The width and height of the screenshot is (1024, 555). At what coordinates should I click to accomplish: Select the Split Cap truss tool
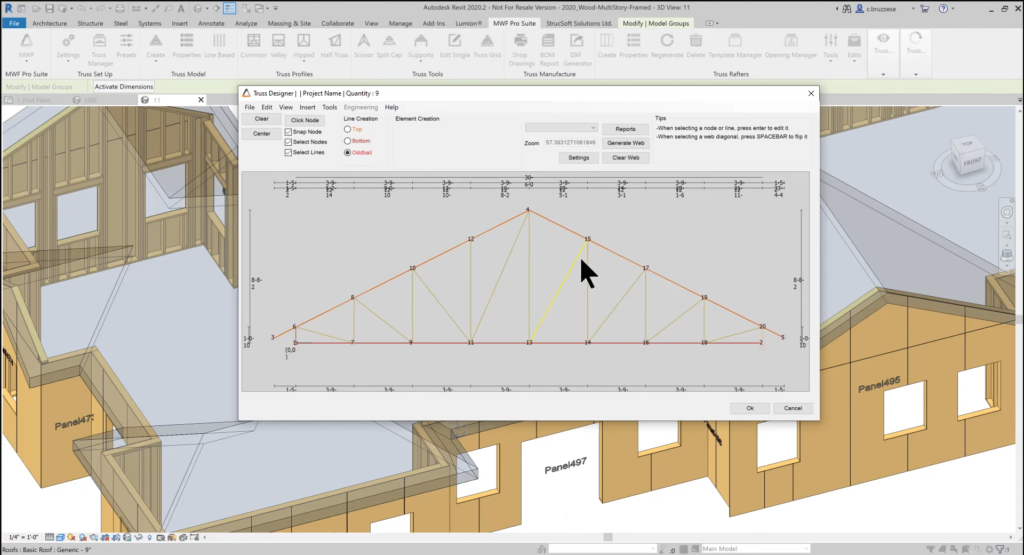(x=389, y=46)
